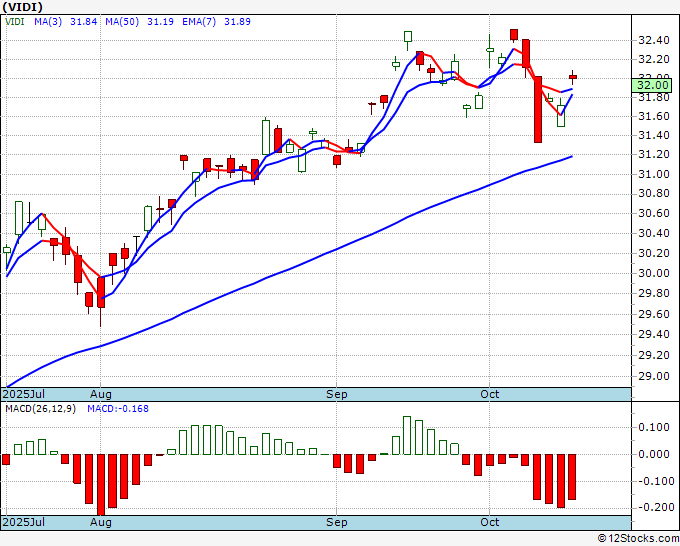
Task: Click the EMA(7) legend label
Action: tap(199, 21)
